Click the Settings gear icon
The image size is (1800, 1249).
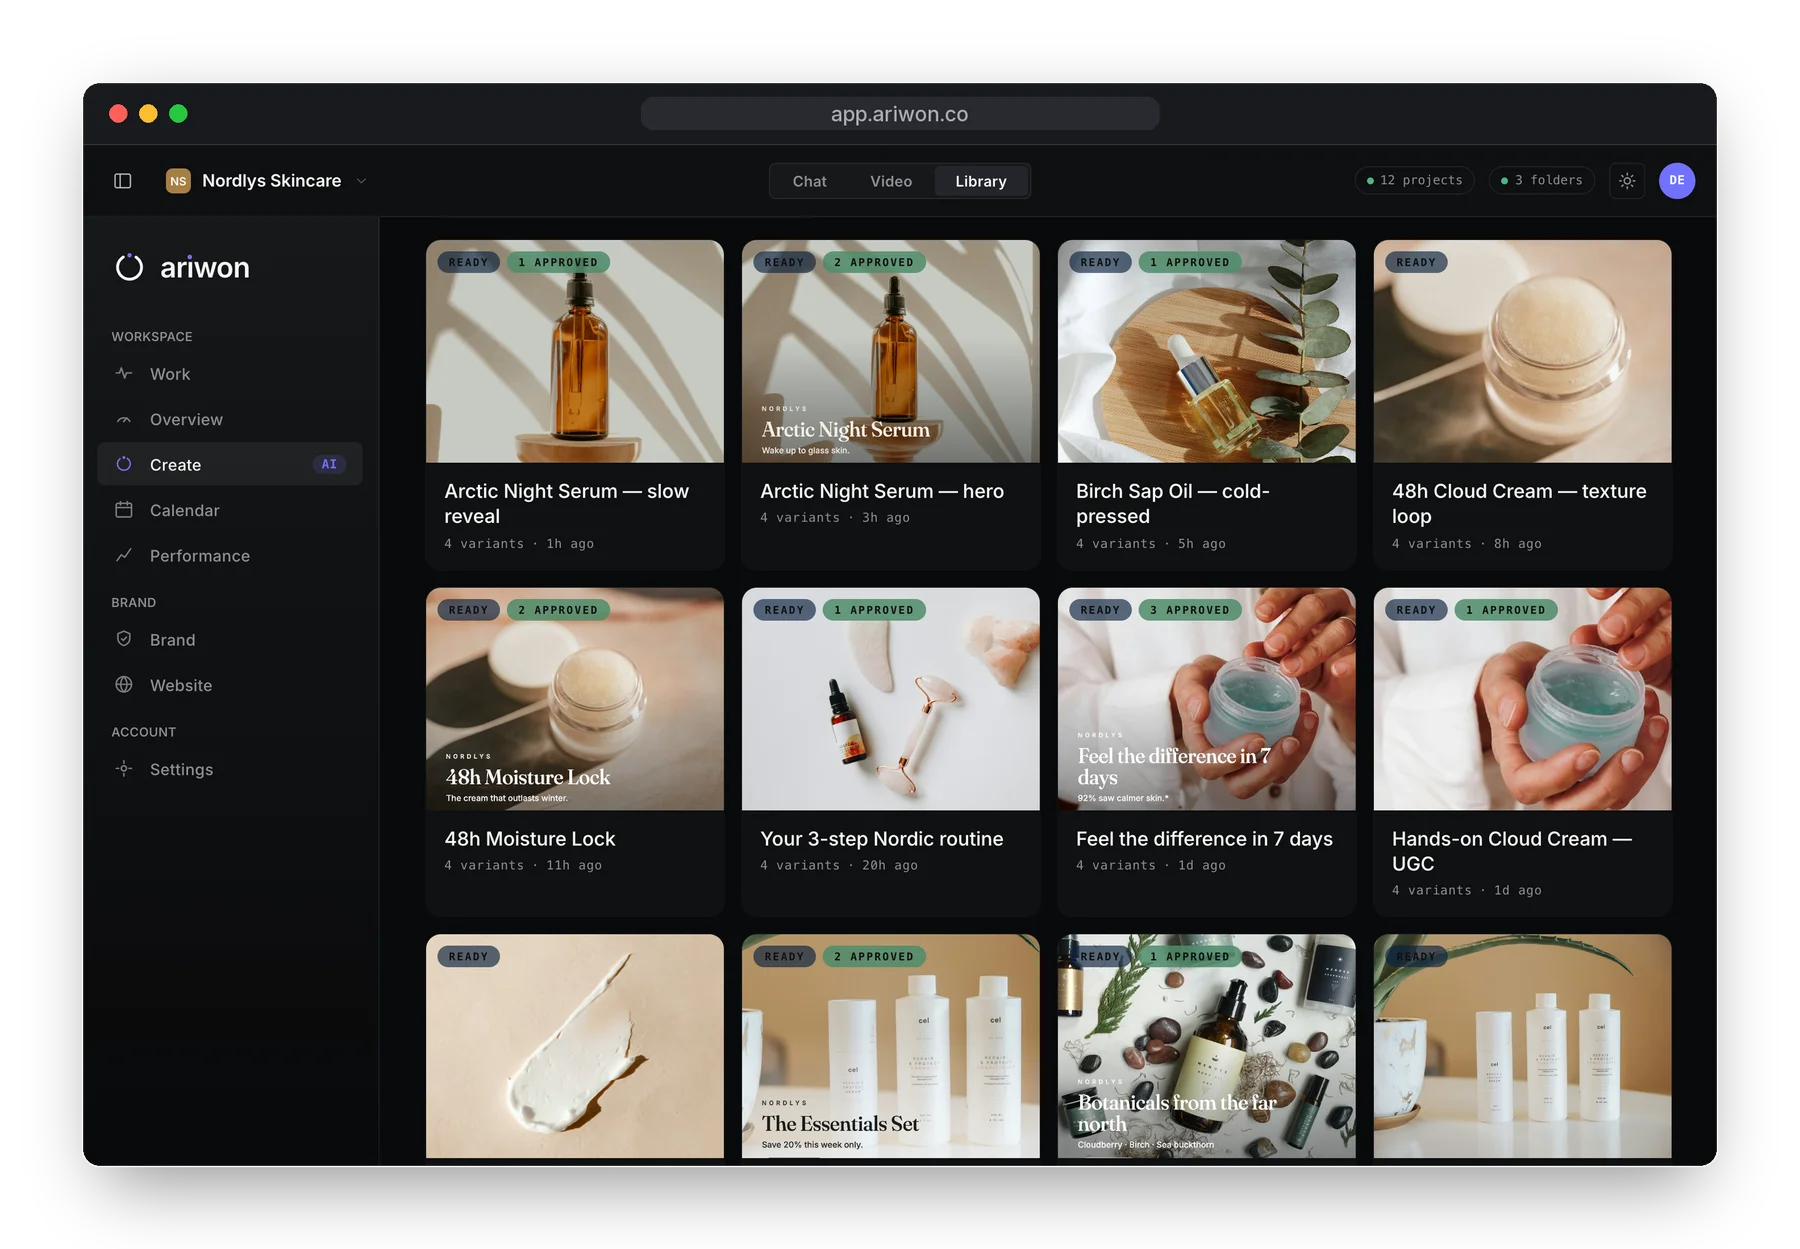124,769
